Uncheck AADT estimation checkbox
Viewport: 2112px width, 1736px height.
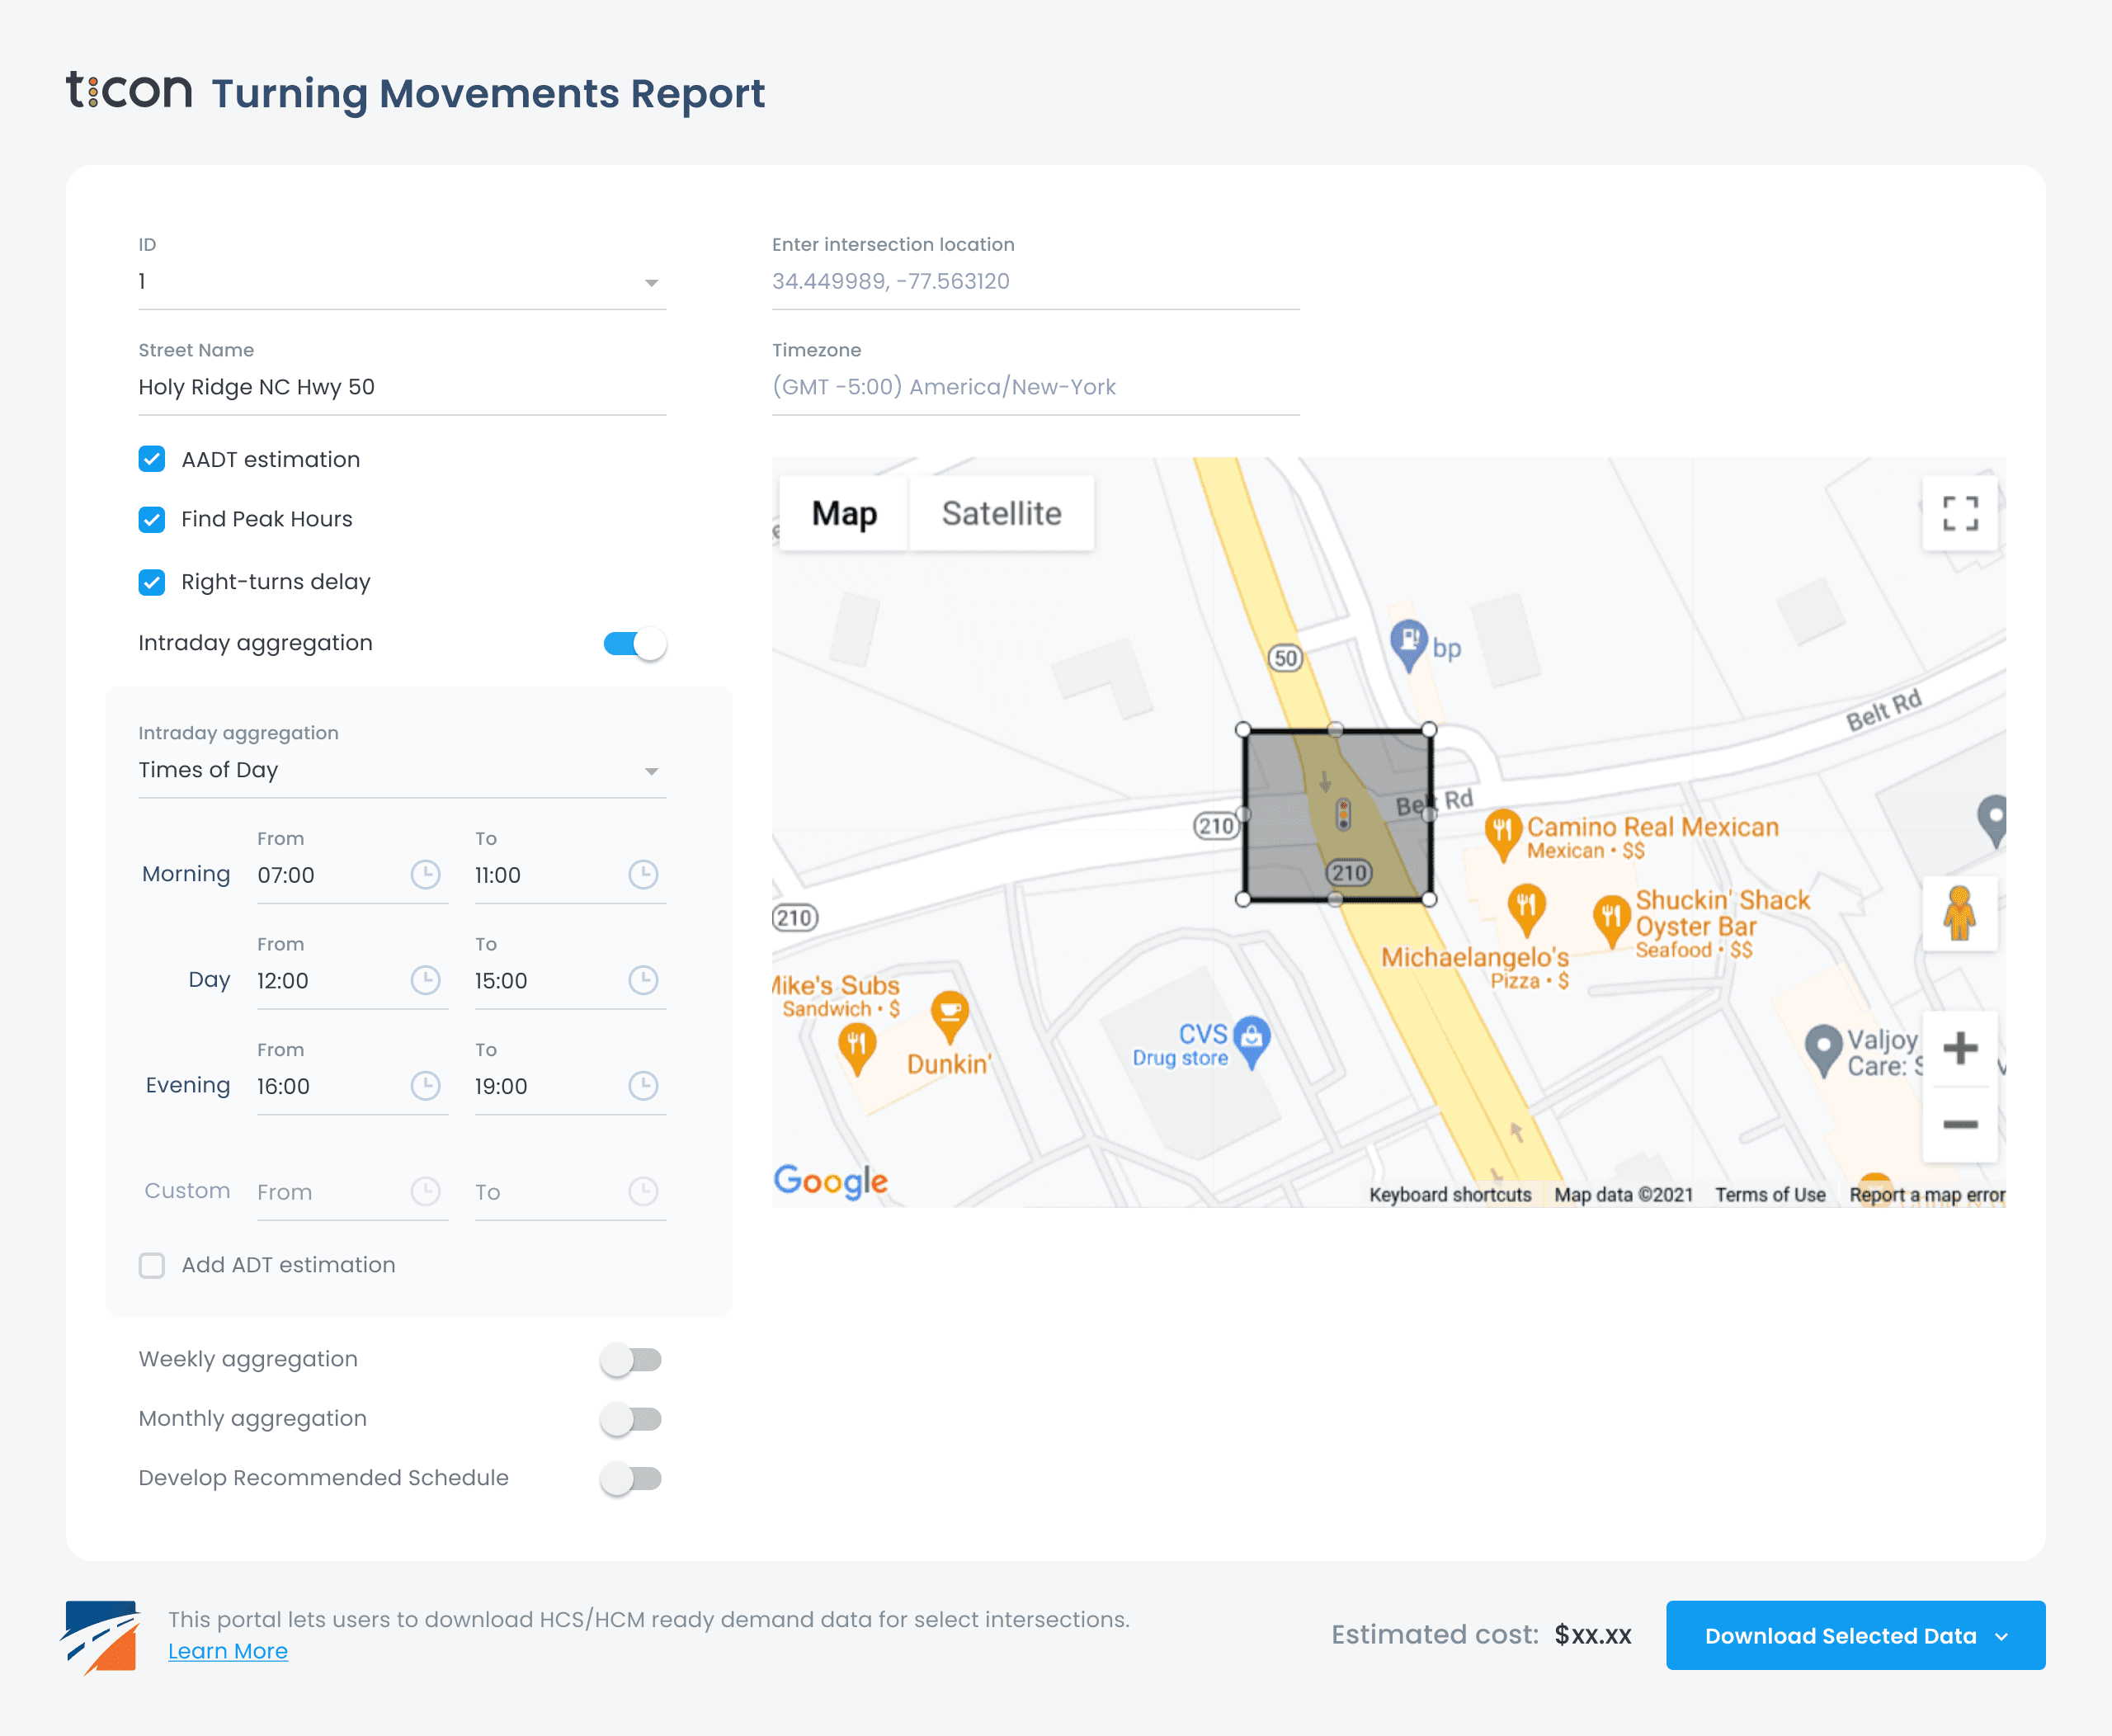click(x=152, y=459)
